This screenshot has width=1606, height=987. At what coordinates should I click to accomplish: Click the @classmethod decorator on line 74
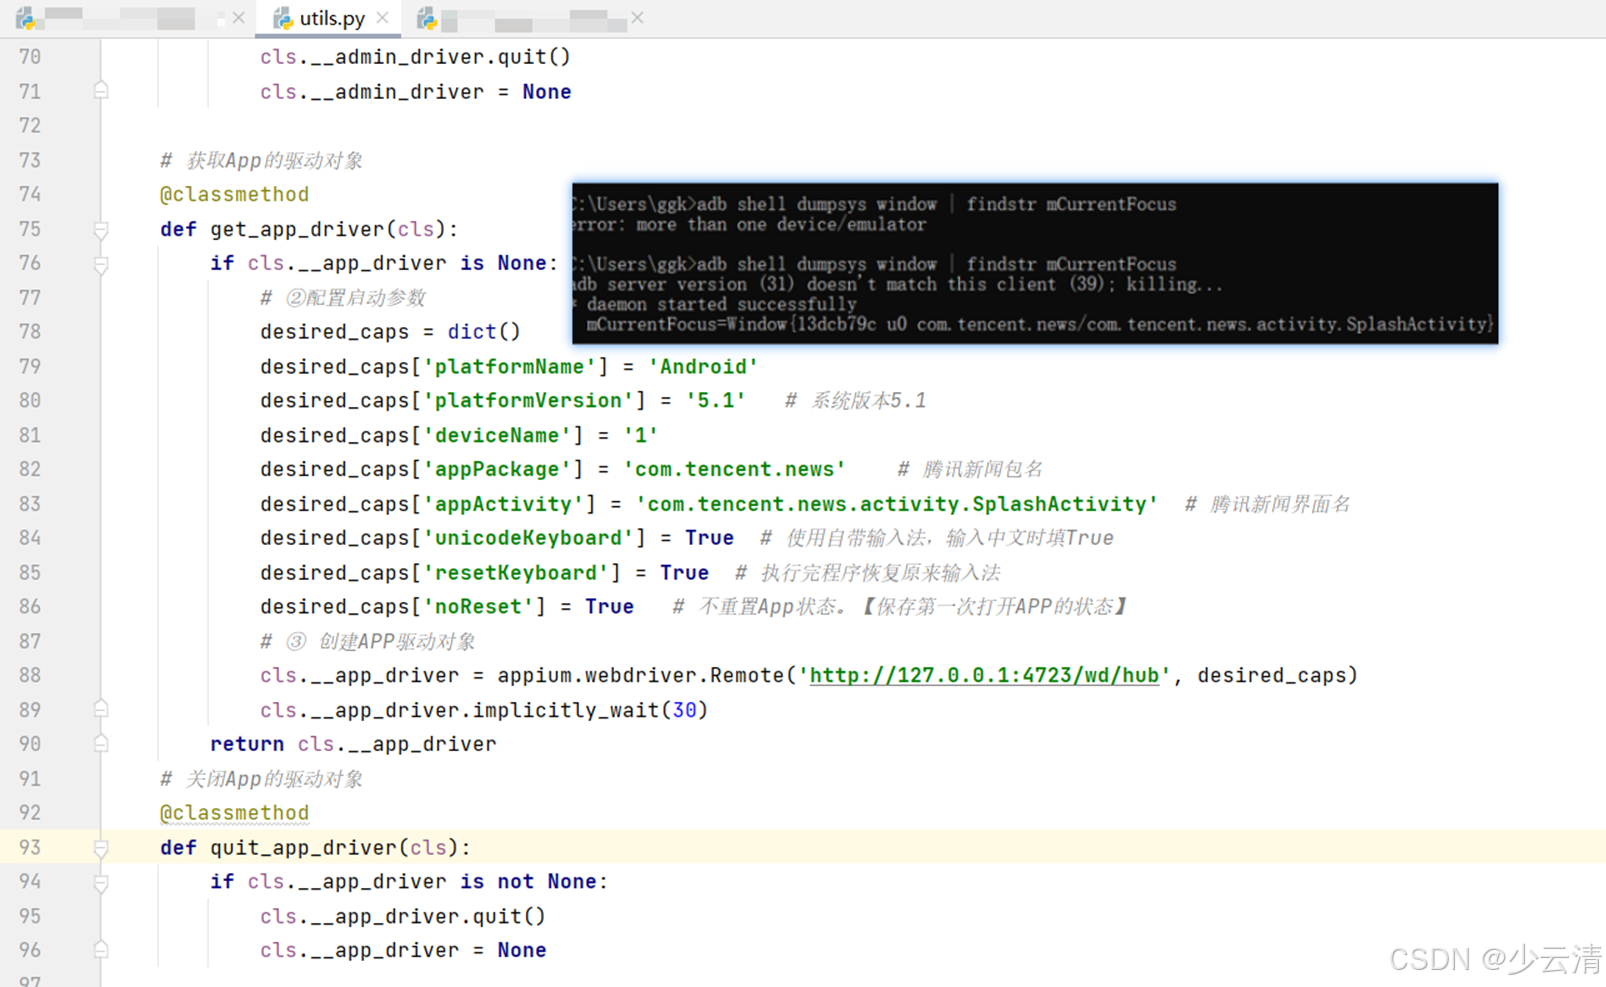[234, 194]
